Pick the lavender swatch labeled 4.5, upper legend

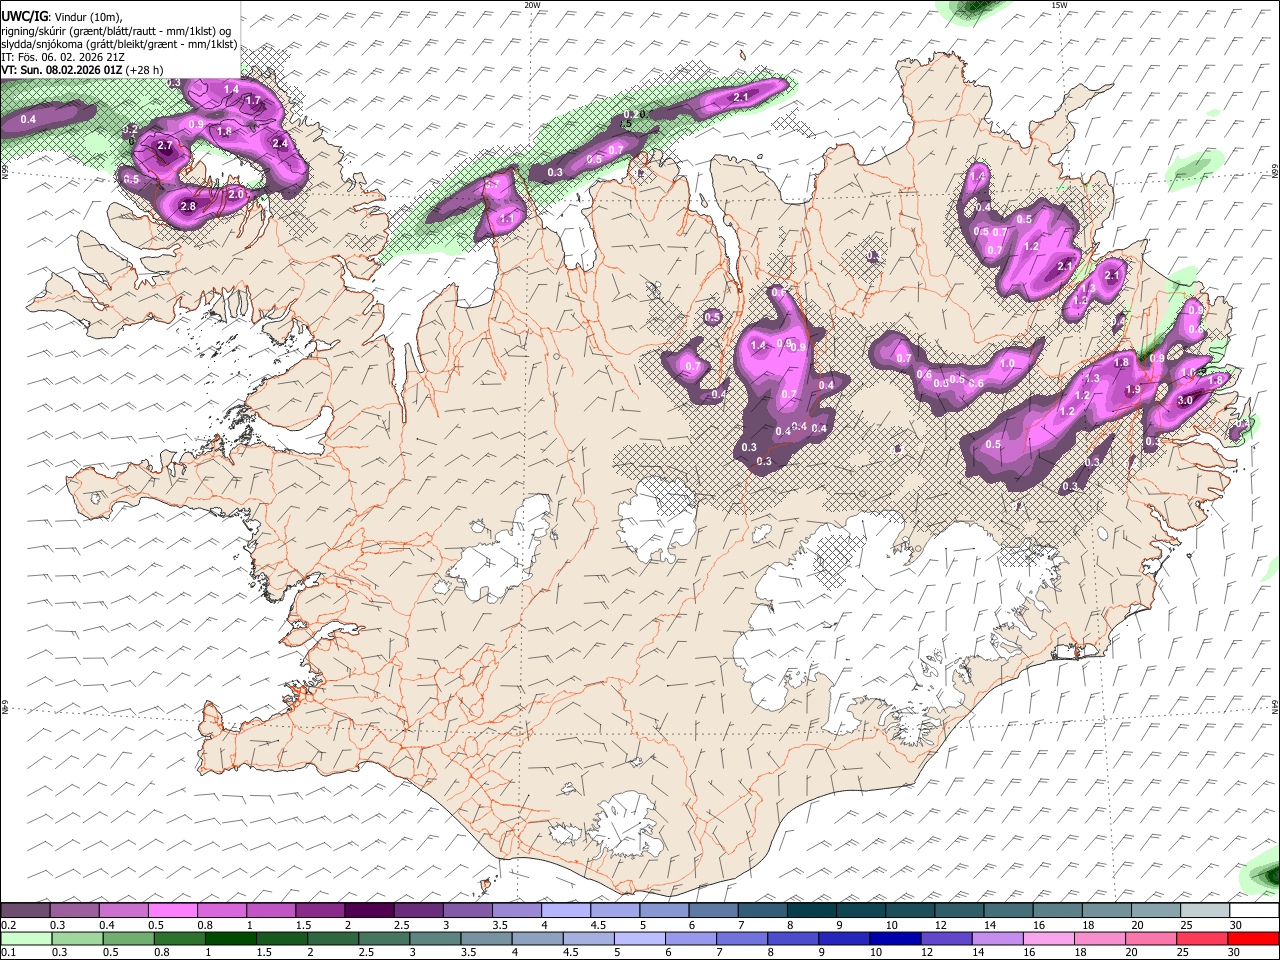(x=615, y=911)
